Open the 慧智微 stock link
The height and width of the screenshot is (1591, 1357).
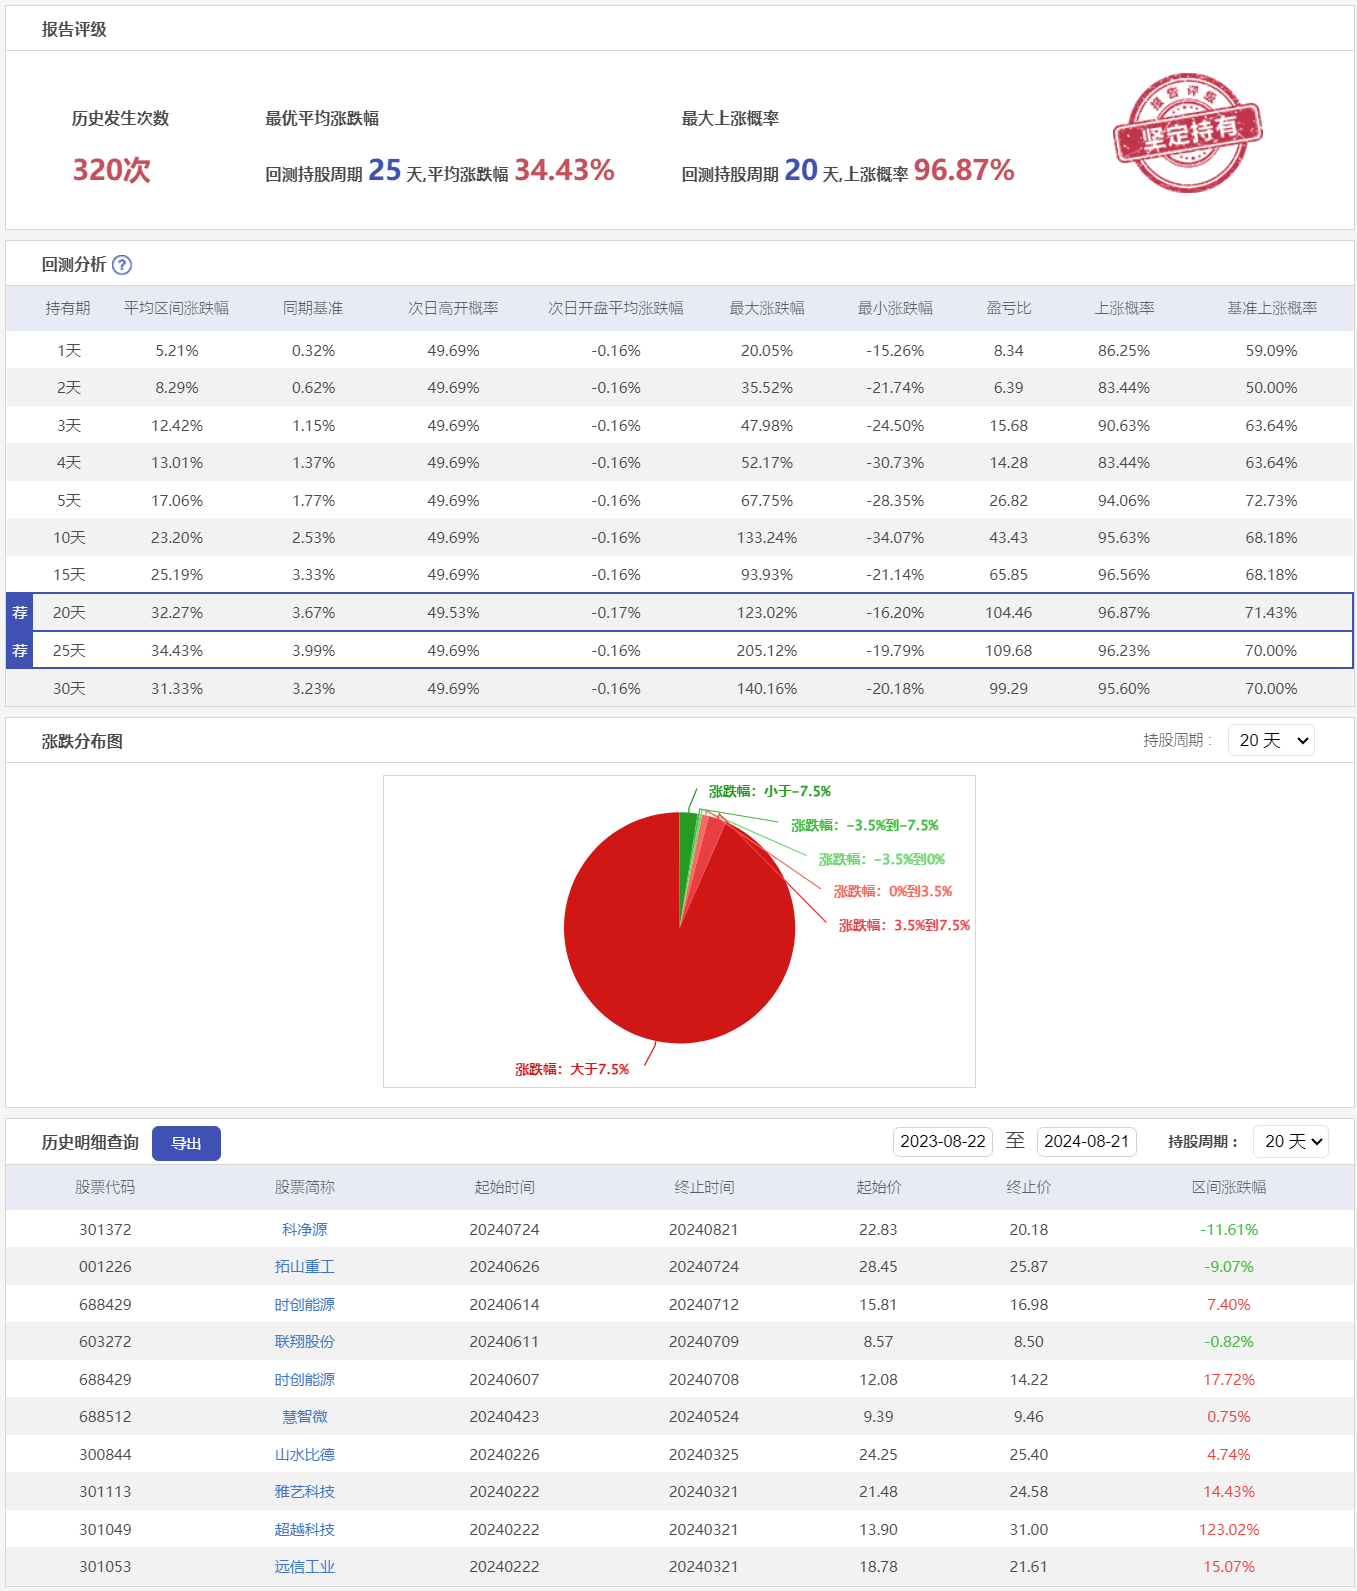[305, 1417]
